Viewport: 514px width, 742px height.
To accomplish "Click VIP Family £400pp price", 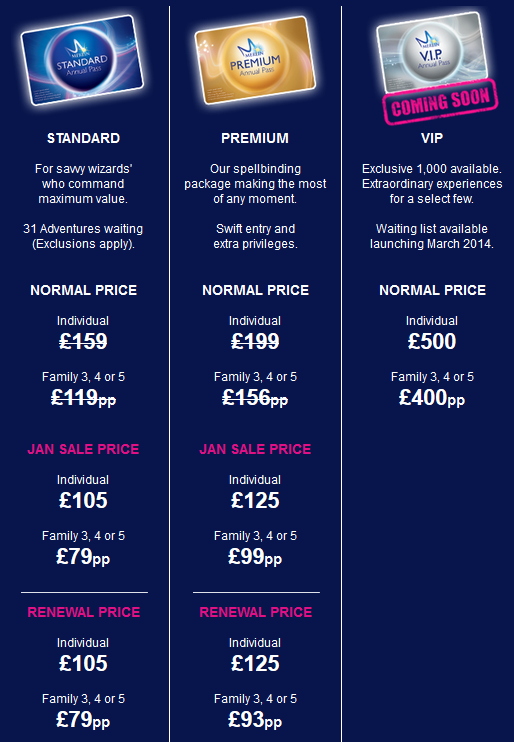I will [432, 398].
